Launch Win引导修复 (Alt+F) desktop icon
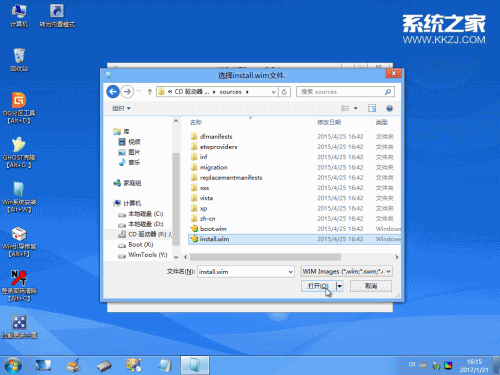The width and height of the screenshot is (500, 375). 19,241
